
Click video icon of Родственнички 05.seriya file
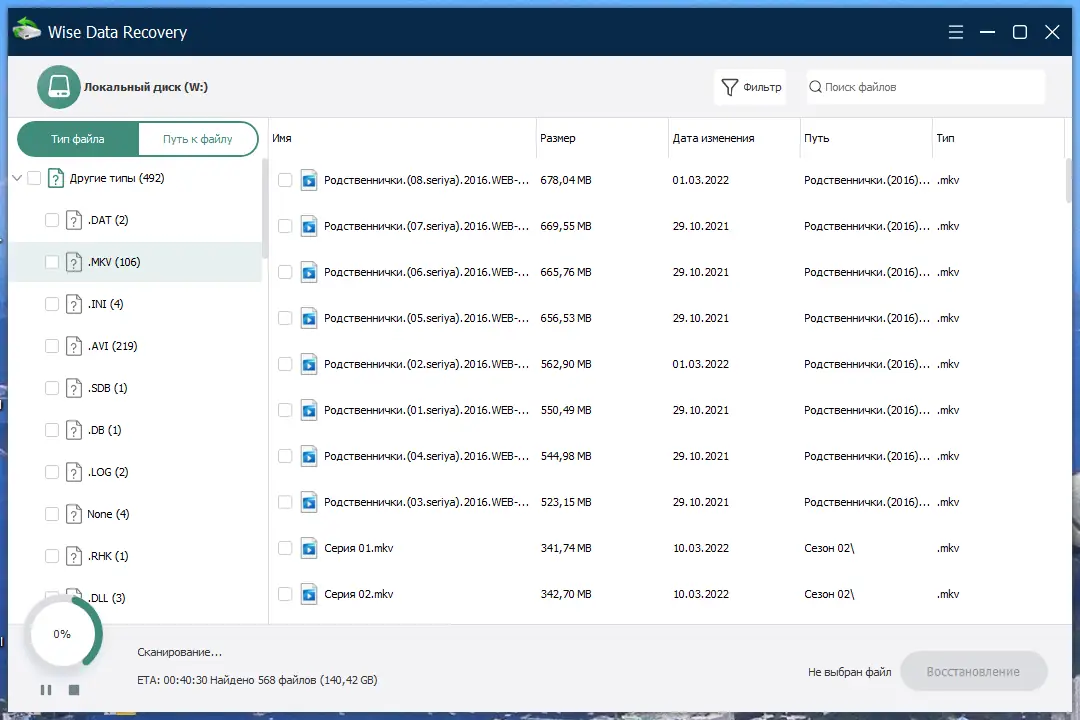pyautogui.click(x=309, y=318)
